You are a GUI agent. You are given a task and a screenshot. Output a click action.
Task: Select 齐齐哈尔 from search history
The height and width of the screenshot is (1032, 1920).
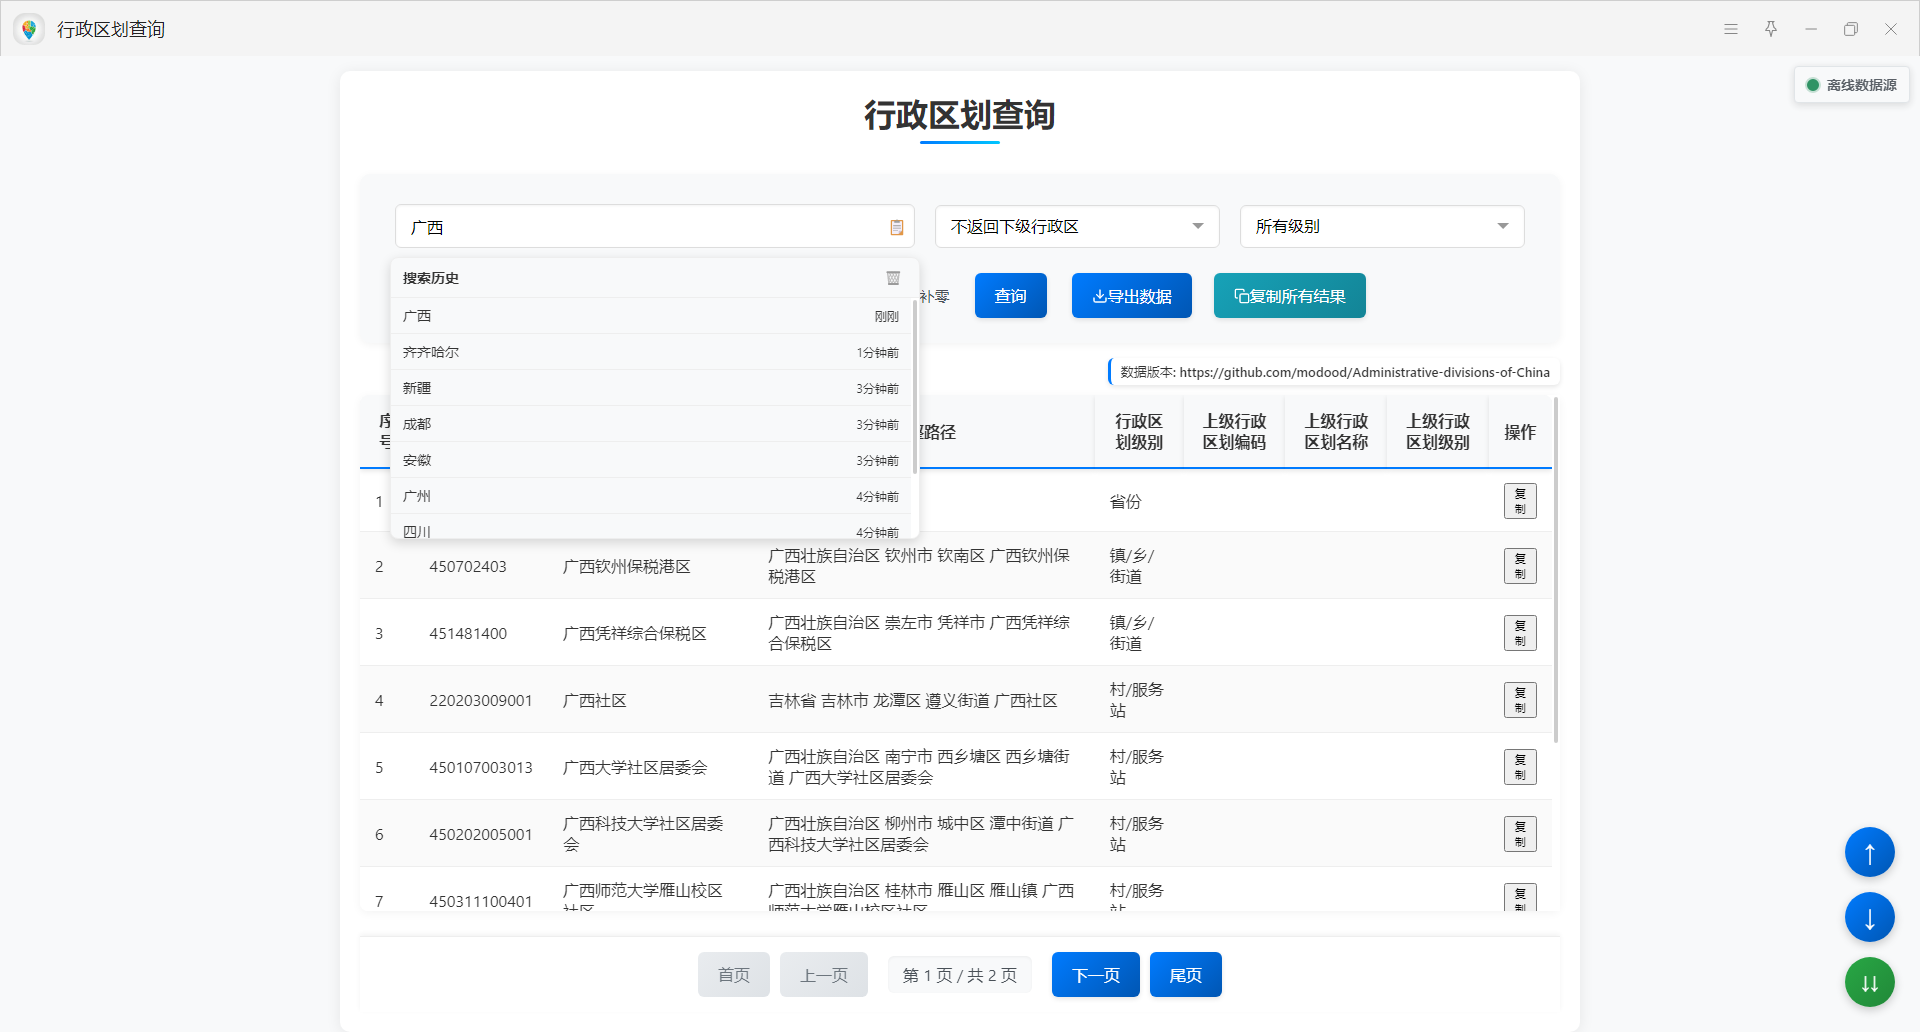pyautogui.click(x=651, y=352)
